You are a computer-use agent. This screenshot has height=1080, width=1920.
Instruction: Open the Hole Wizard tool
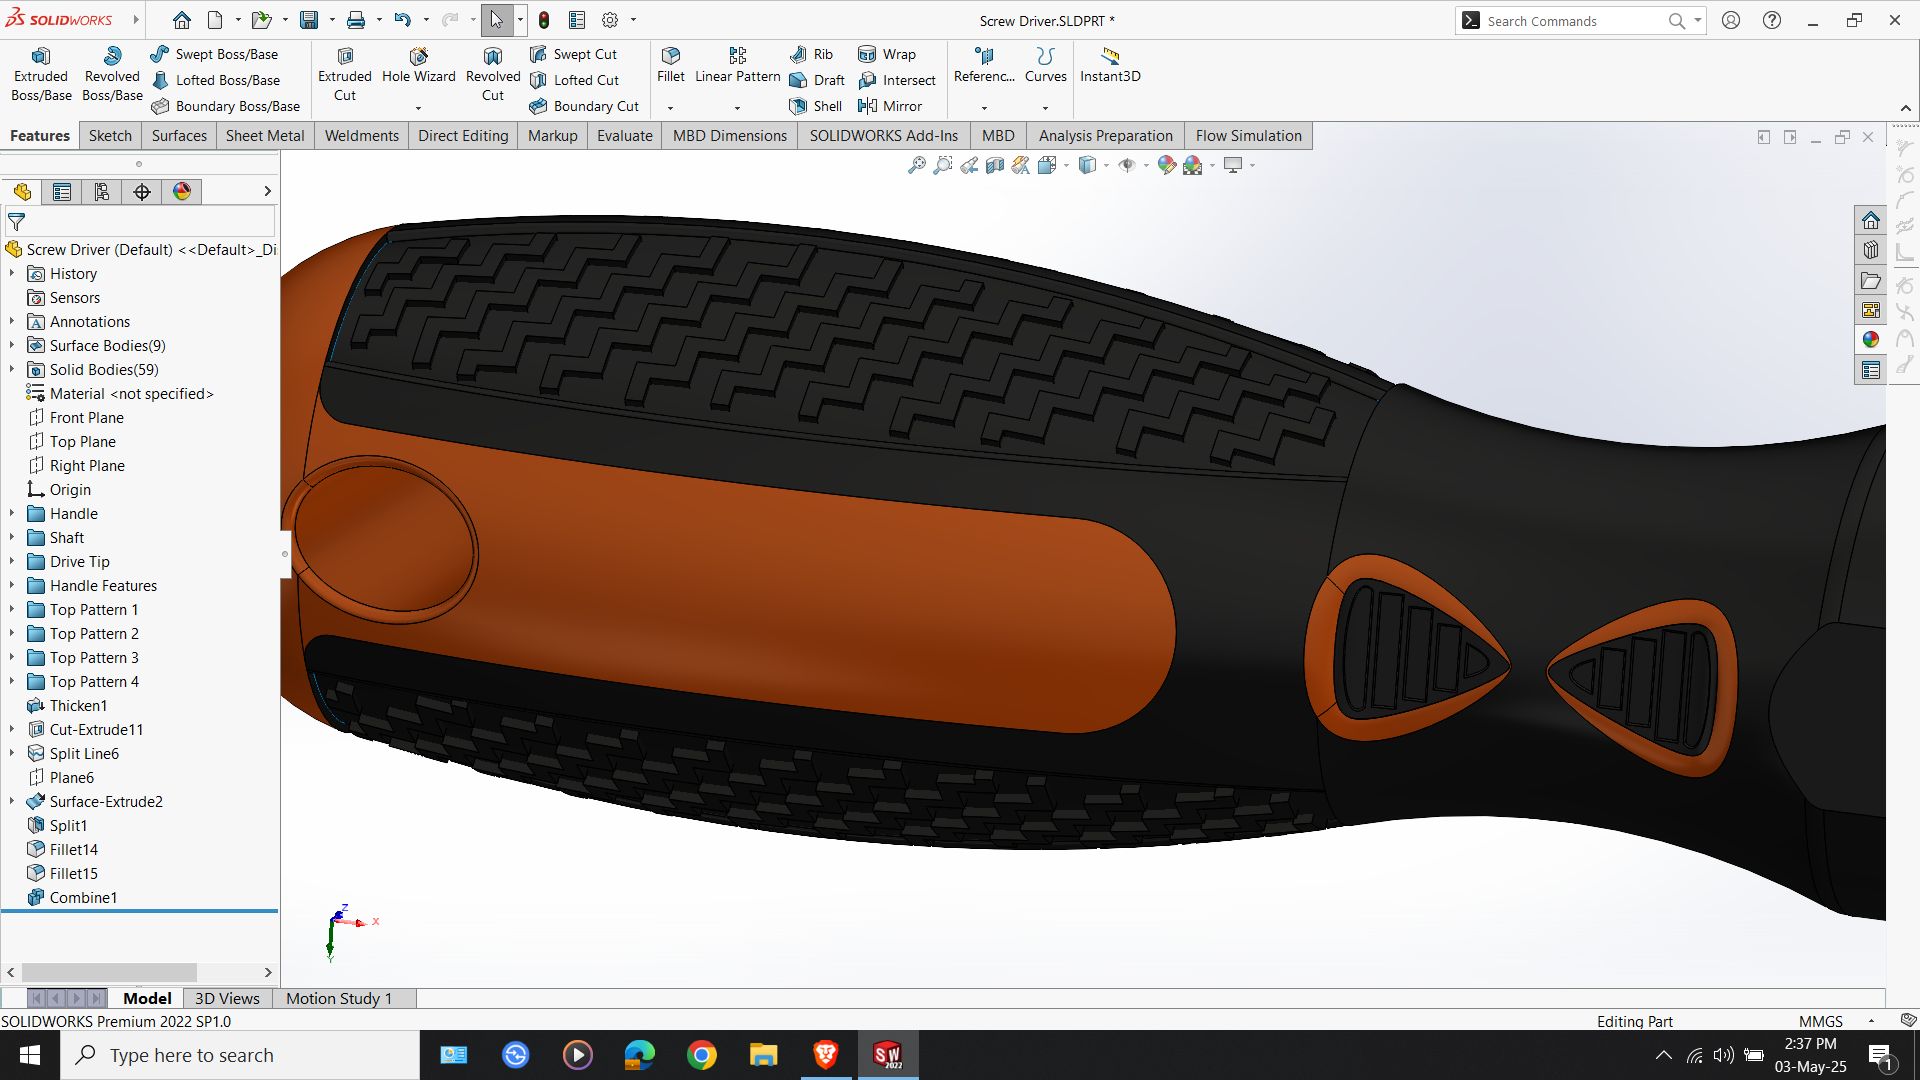coord(418,66)
